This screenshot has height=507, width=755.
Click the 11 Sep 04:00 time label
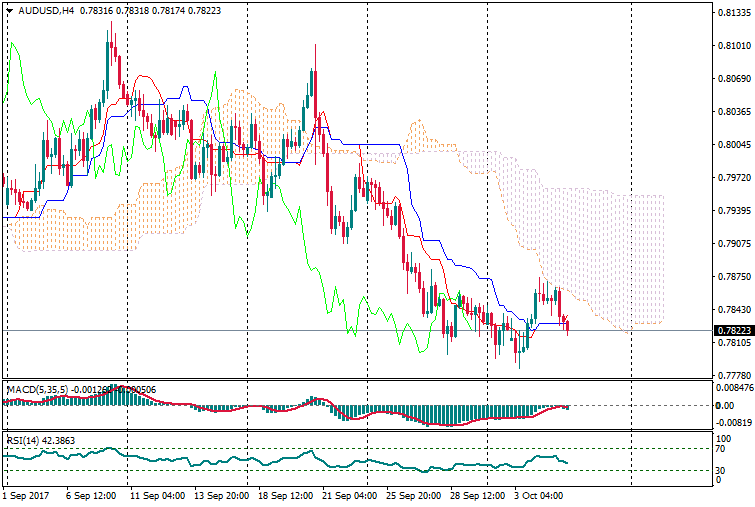coord(155,496)
